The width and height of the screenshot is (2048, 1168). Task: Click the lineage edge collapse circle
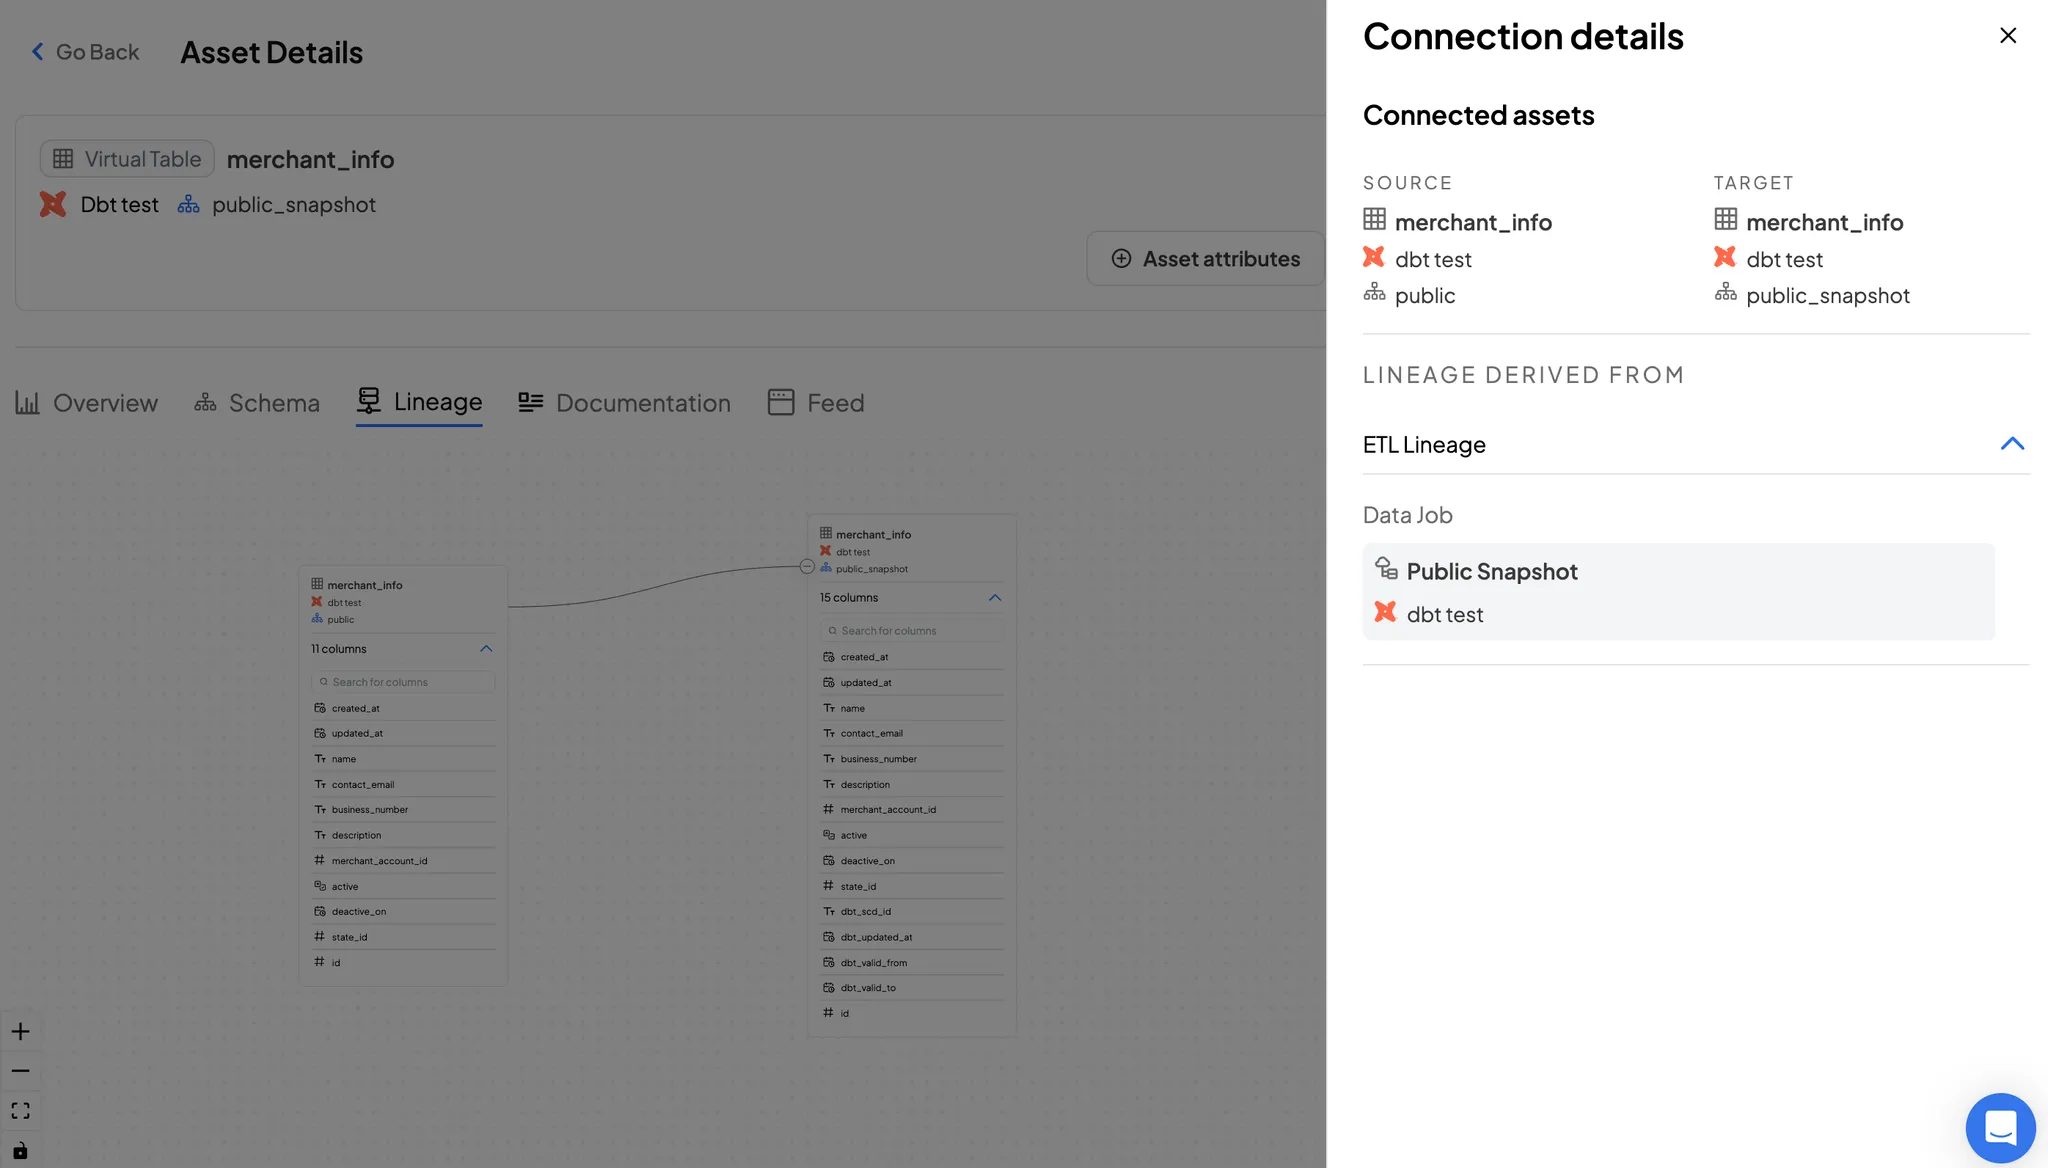(807, 567)
